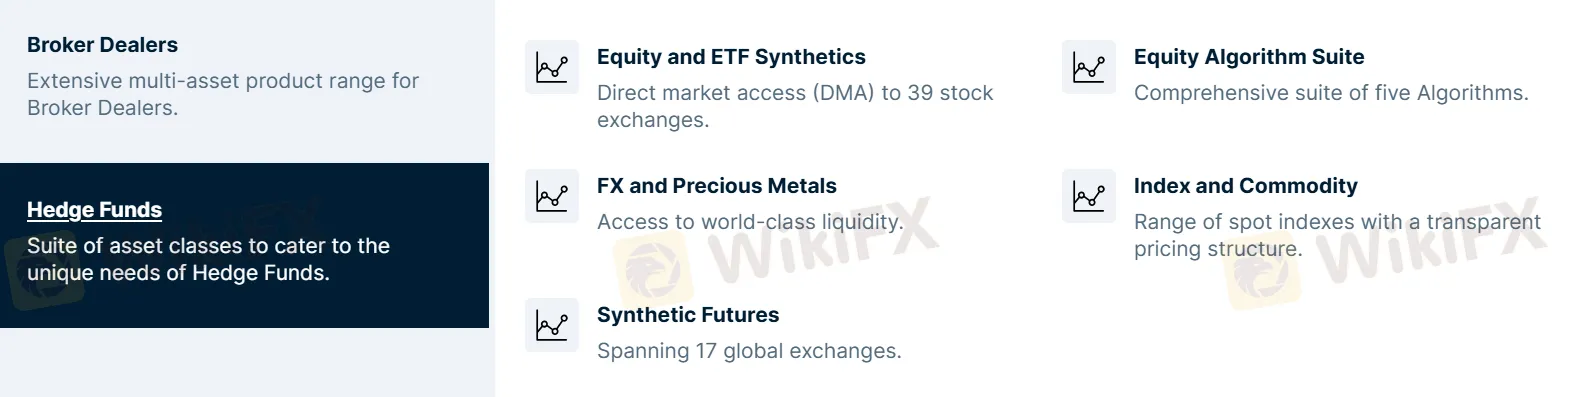Click 'Access to world-class liquidity' description

click(x=750, y=222)
